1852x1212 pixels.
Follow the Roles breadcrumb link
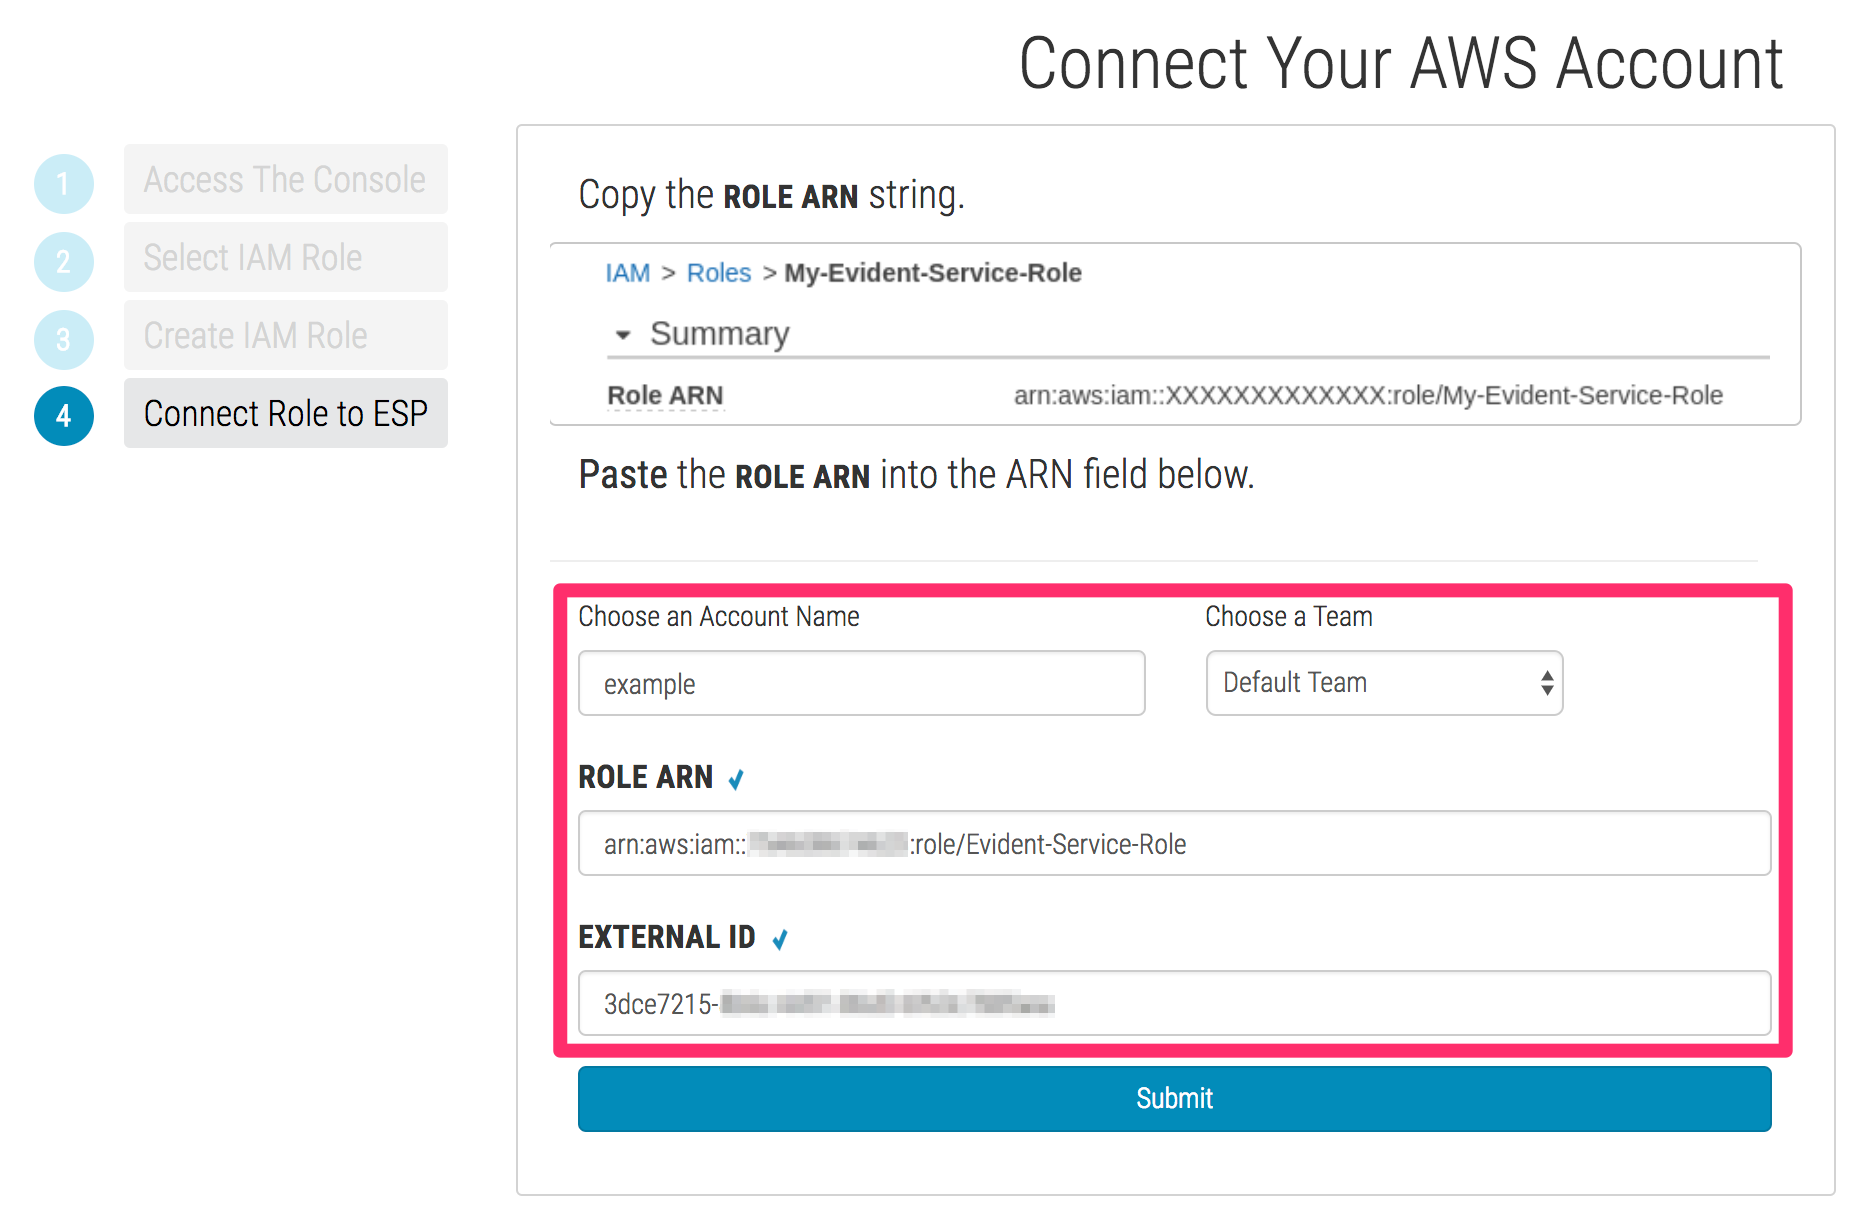[718, 273]
